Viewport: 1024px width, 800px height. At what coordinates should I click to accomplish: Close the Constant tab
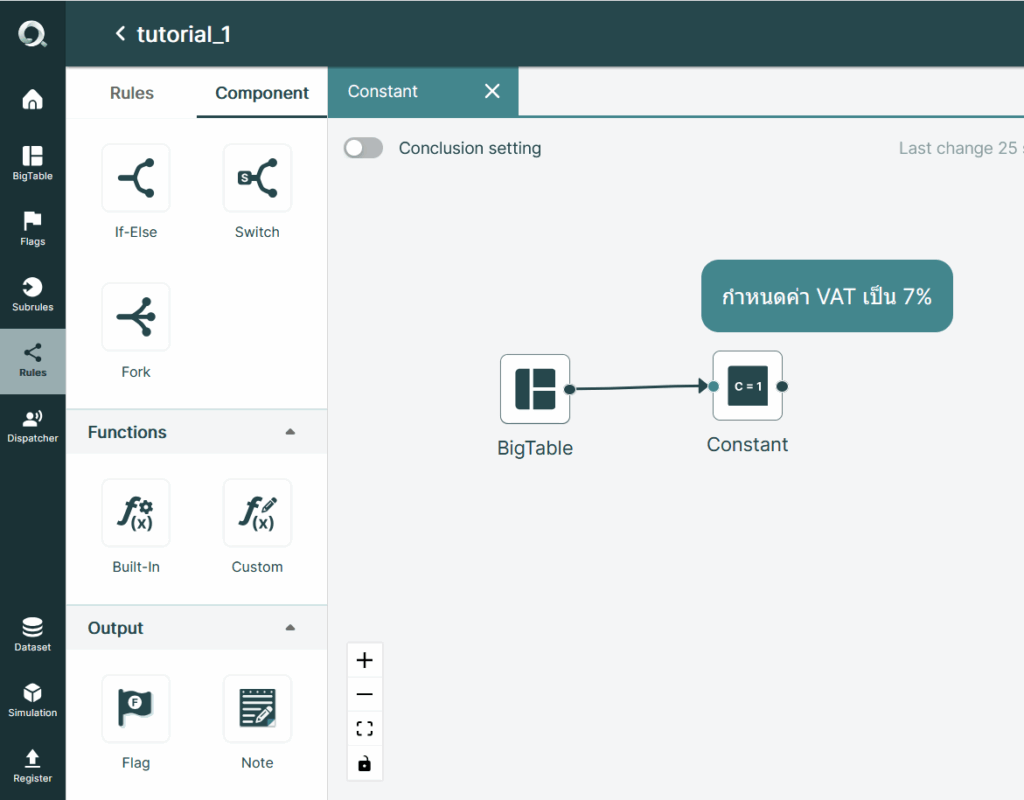492,91
